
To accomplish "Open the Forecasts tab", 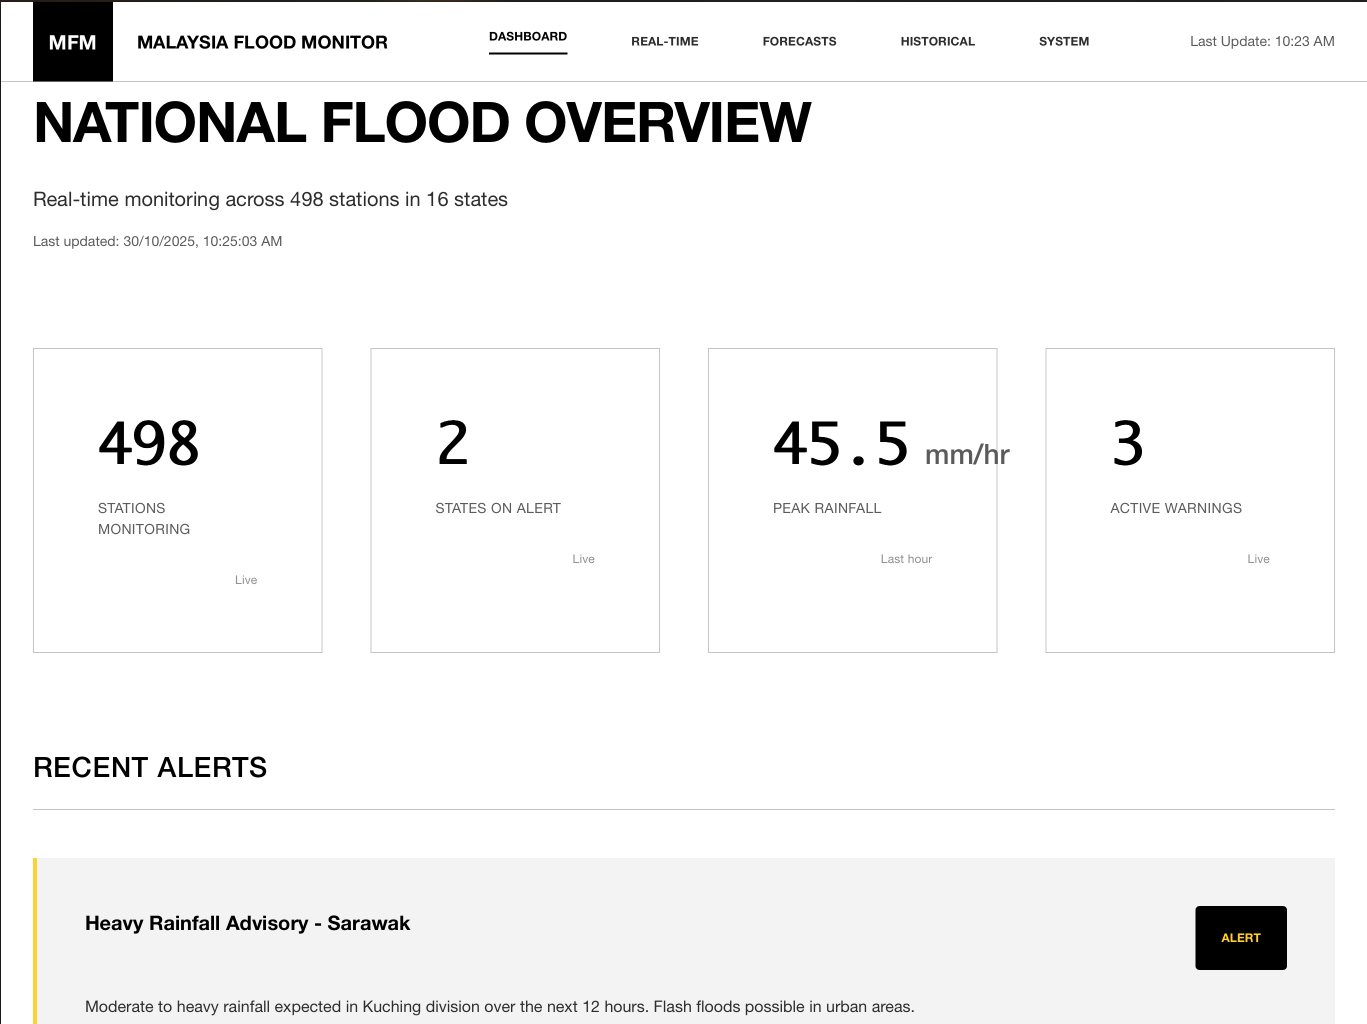I will click(799, 42).
